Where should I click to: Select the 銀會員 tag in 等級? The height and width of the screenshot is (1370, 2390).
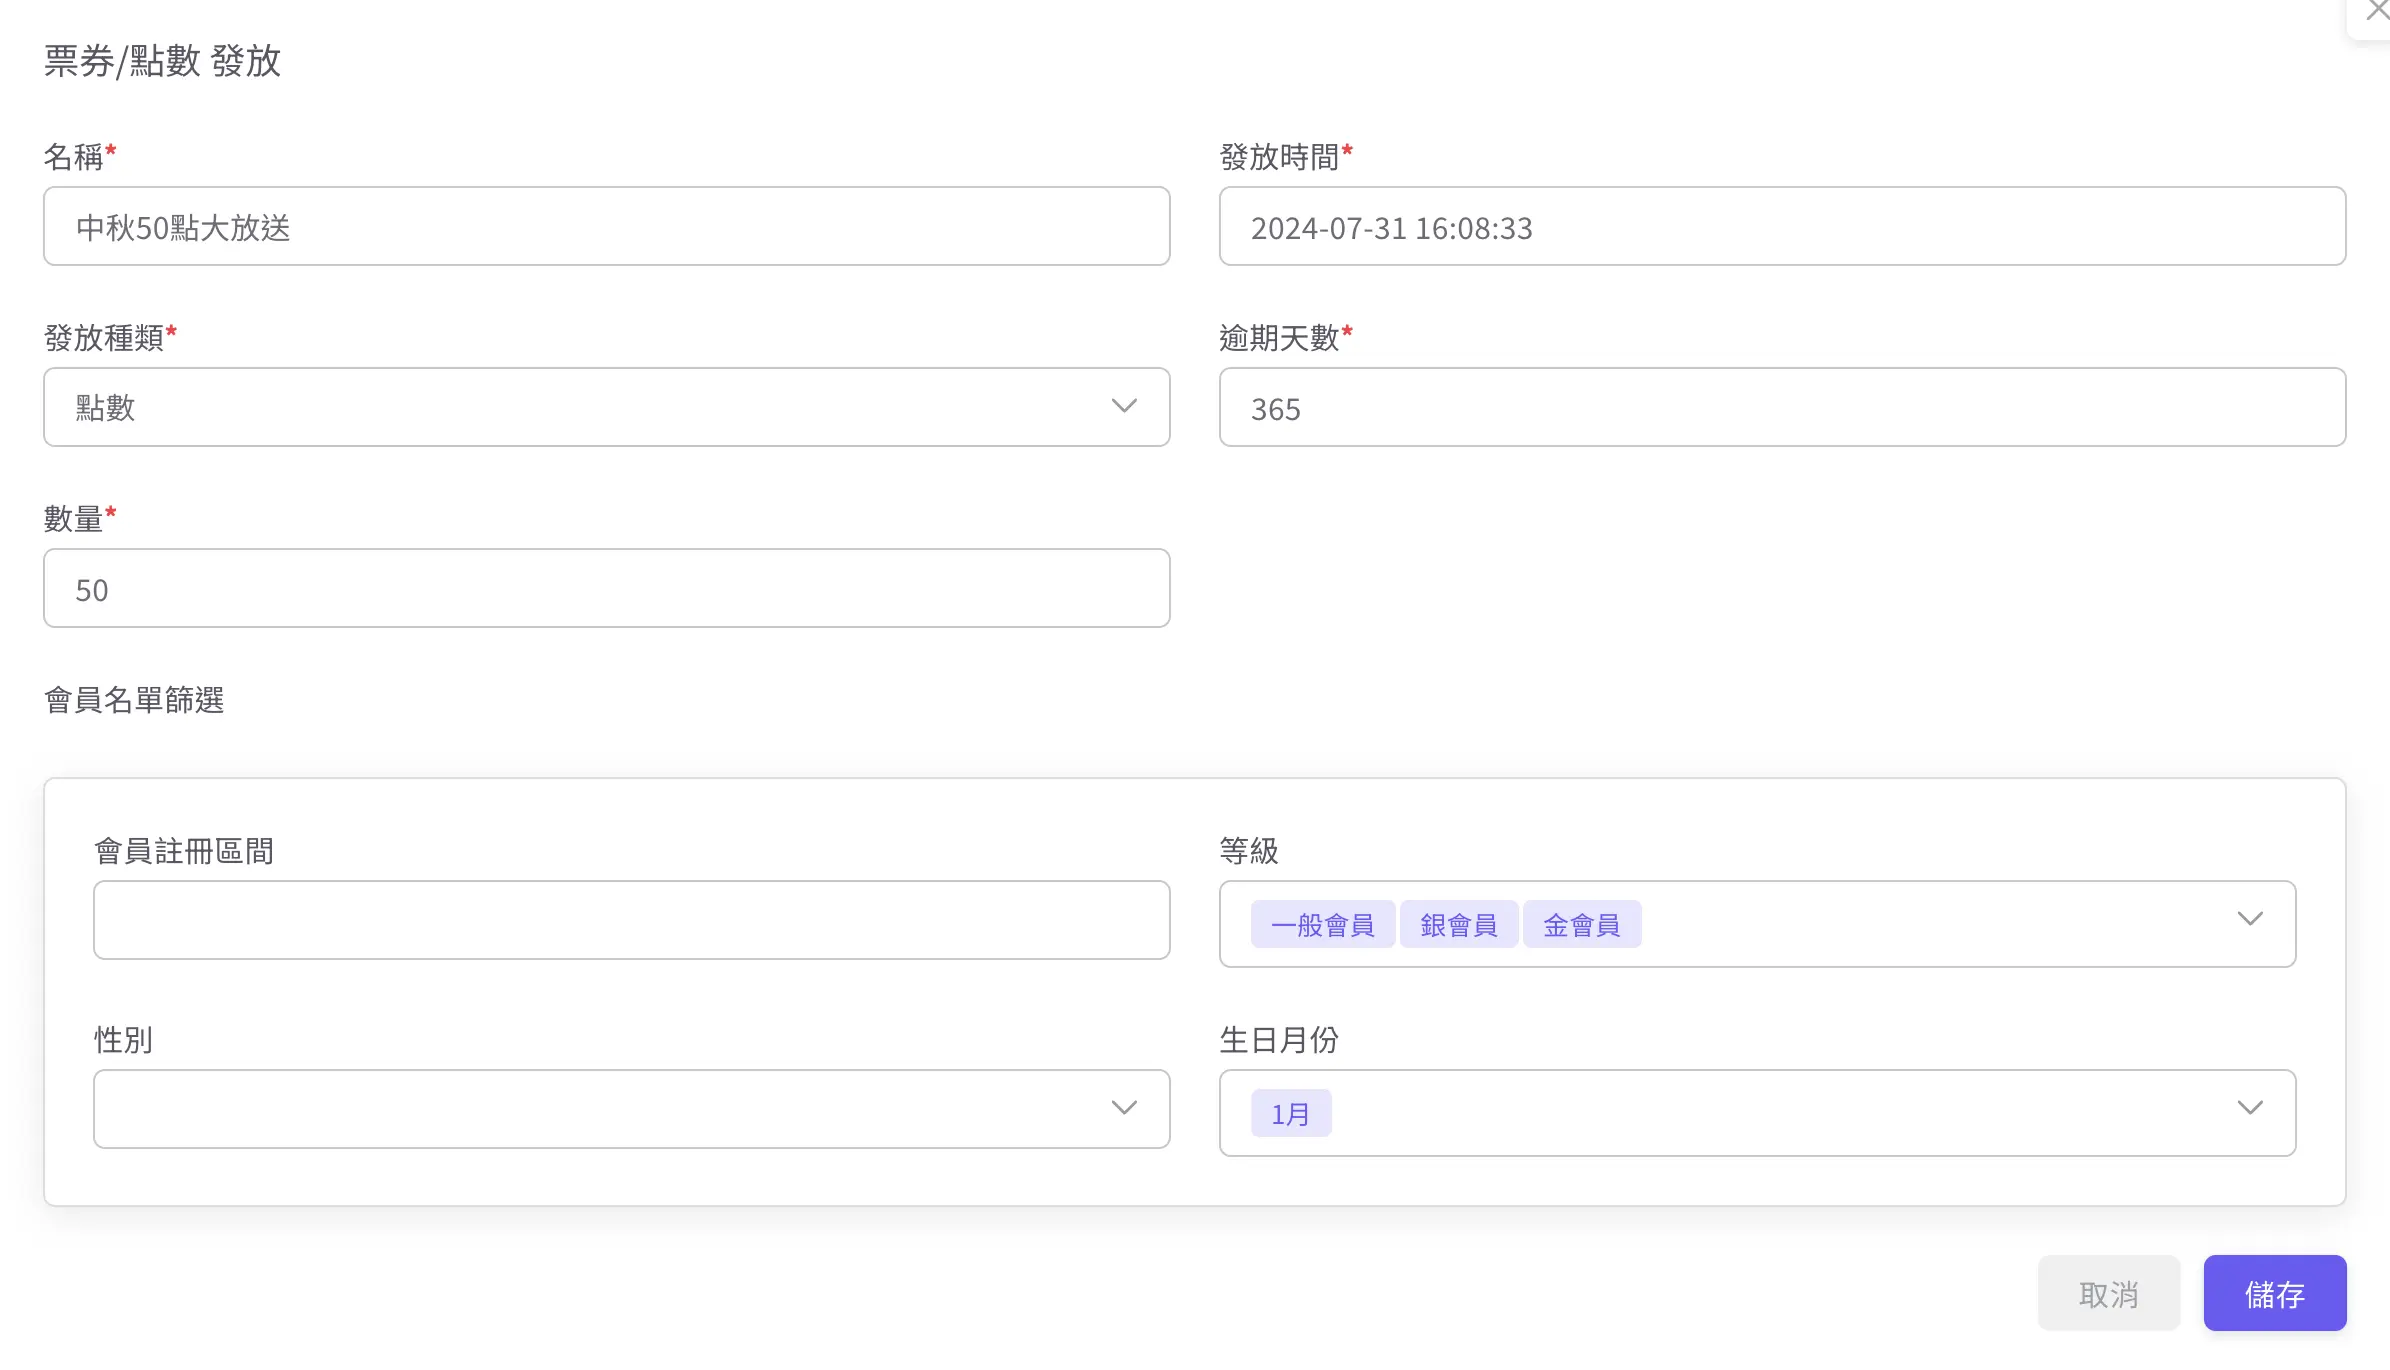[1458, 925]
